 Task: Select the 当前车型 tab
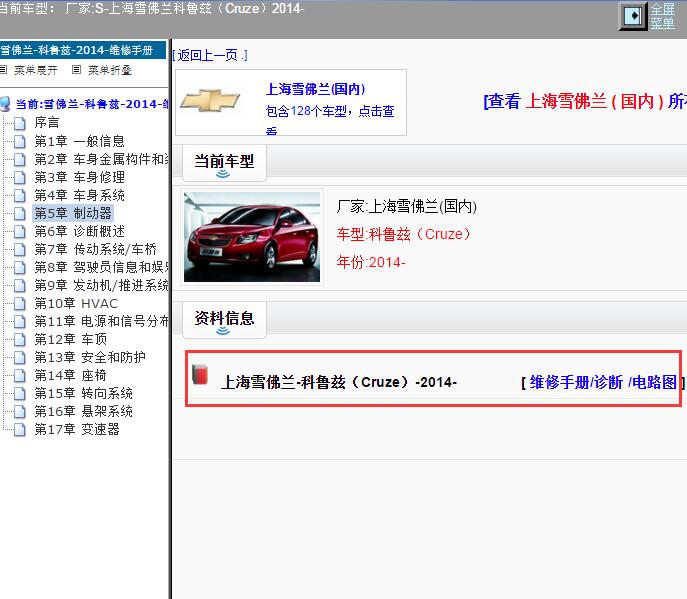coord(224,163)
